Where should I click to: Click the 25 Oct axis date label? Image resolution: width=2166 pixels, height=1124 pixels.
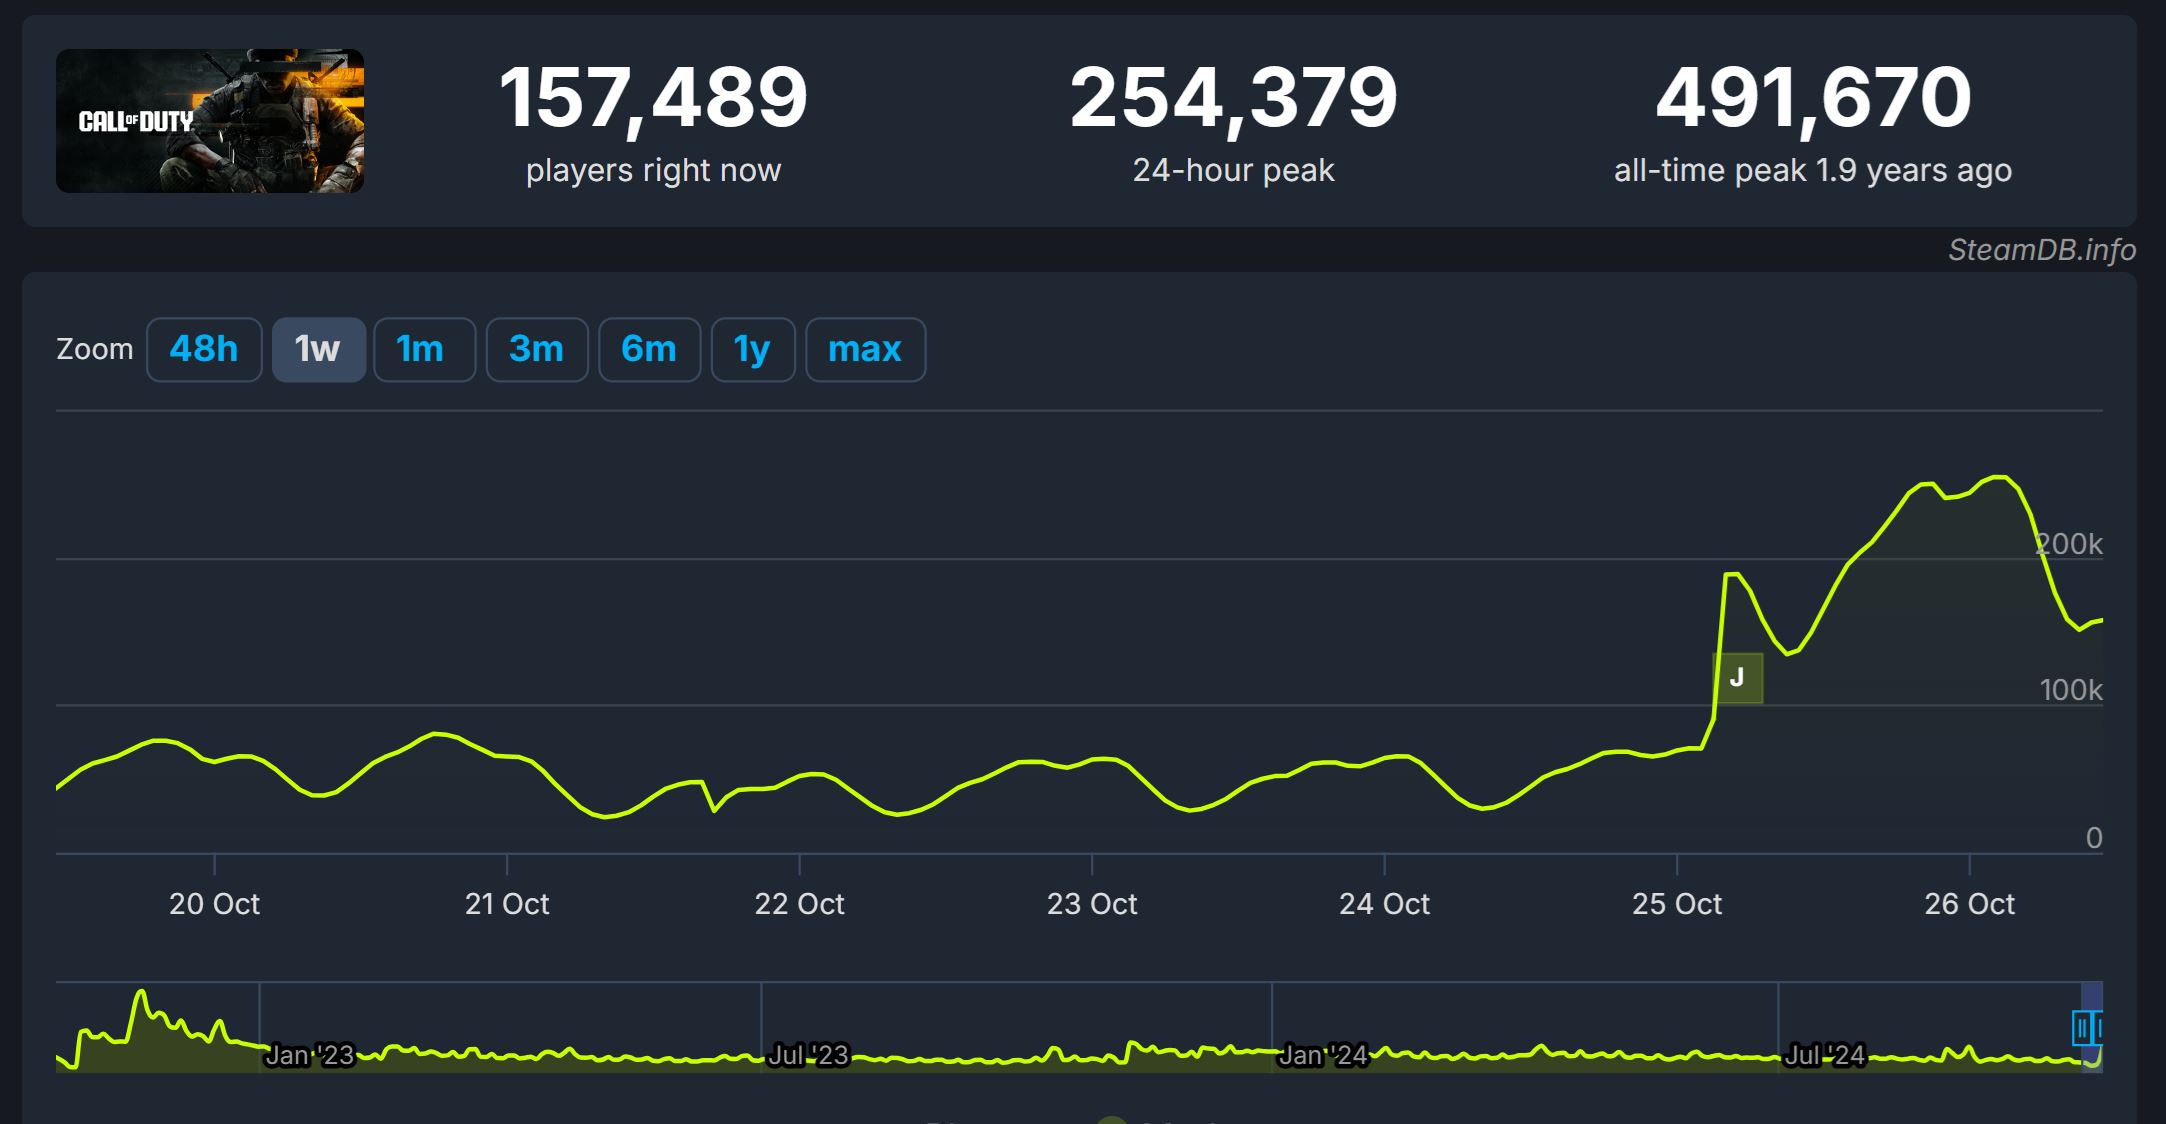click(x=1677, y=904)
